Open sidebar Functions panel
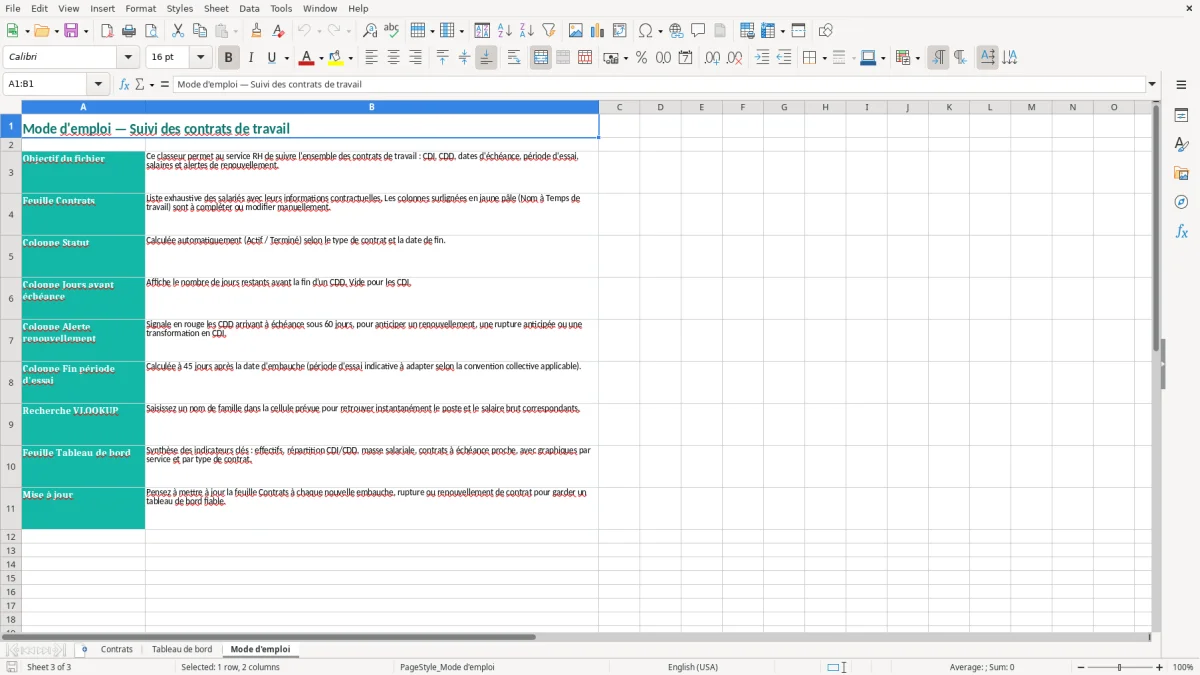 pyautogui.click(x=1181, y=231)
